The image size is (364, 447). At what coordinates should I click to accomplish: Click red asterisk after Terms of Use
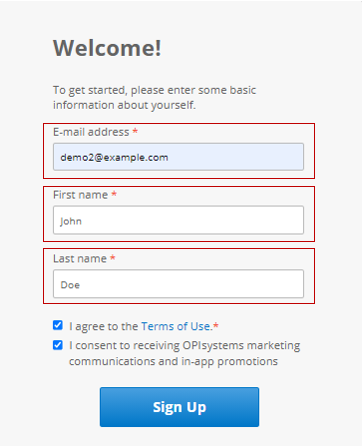(x=216, y=325)
